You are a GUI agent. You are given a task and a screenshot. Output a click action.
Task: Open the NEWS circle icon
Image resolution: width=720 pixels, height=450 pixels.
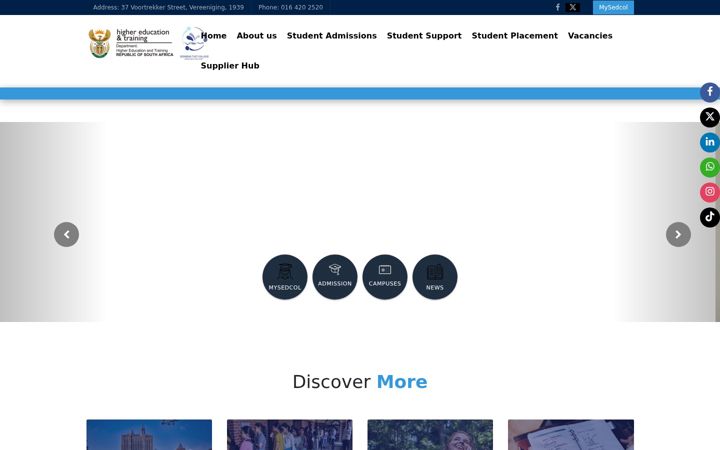tap(435, 277)
